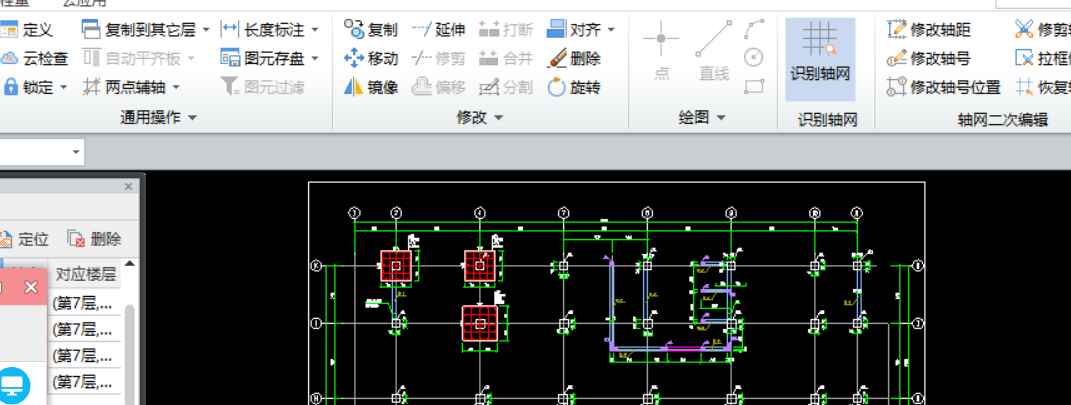
Task: Choose the 直线 line drawing tool
Action: click(714, 51)
